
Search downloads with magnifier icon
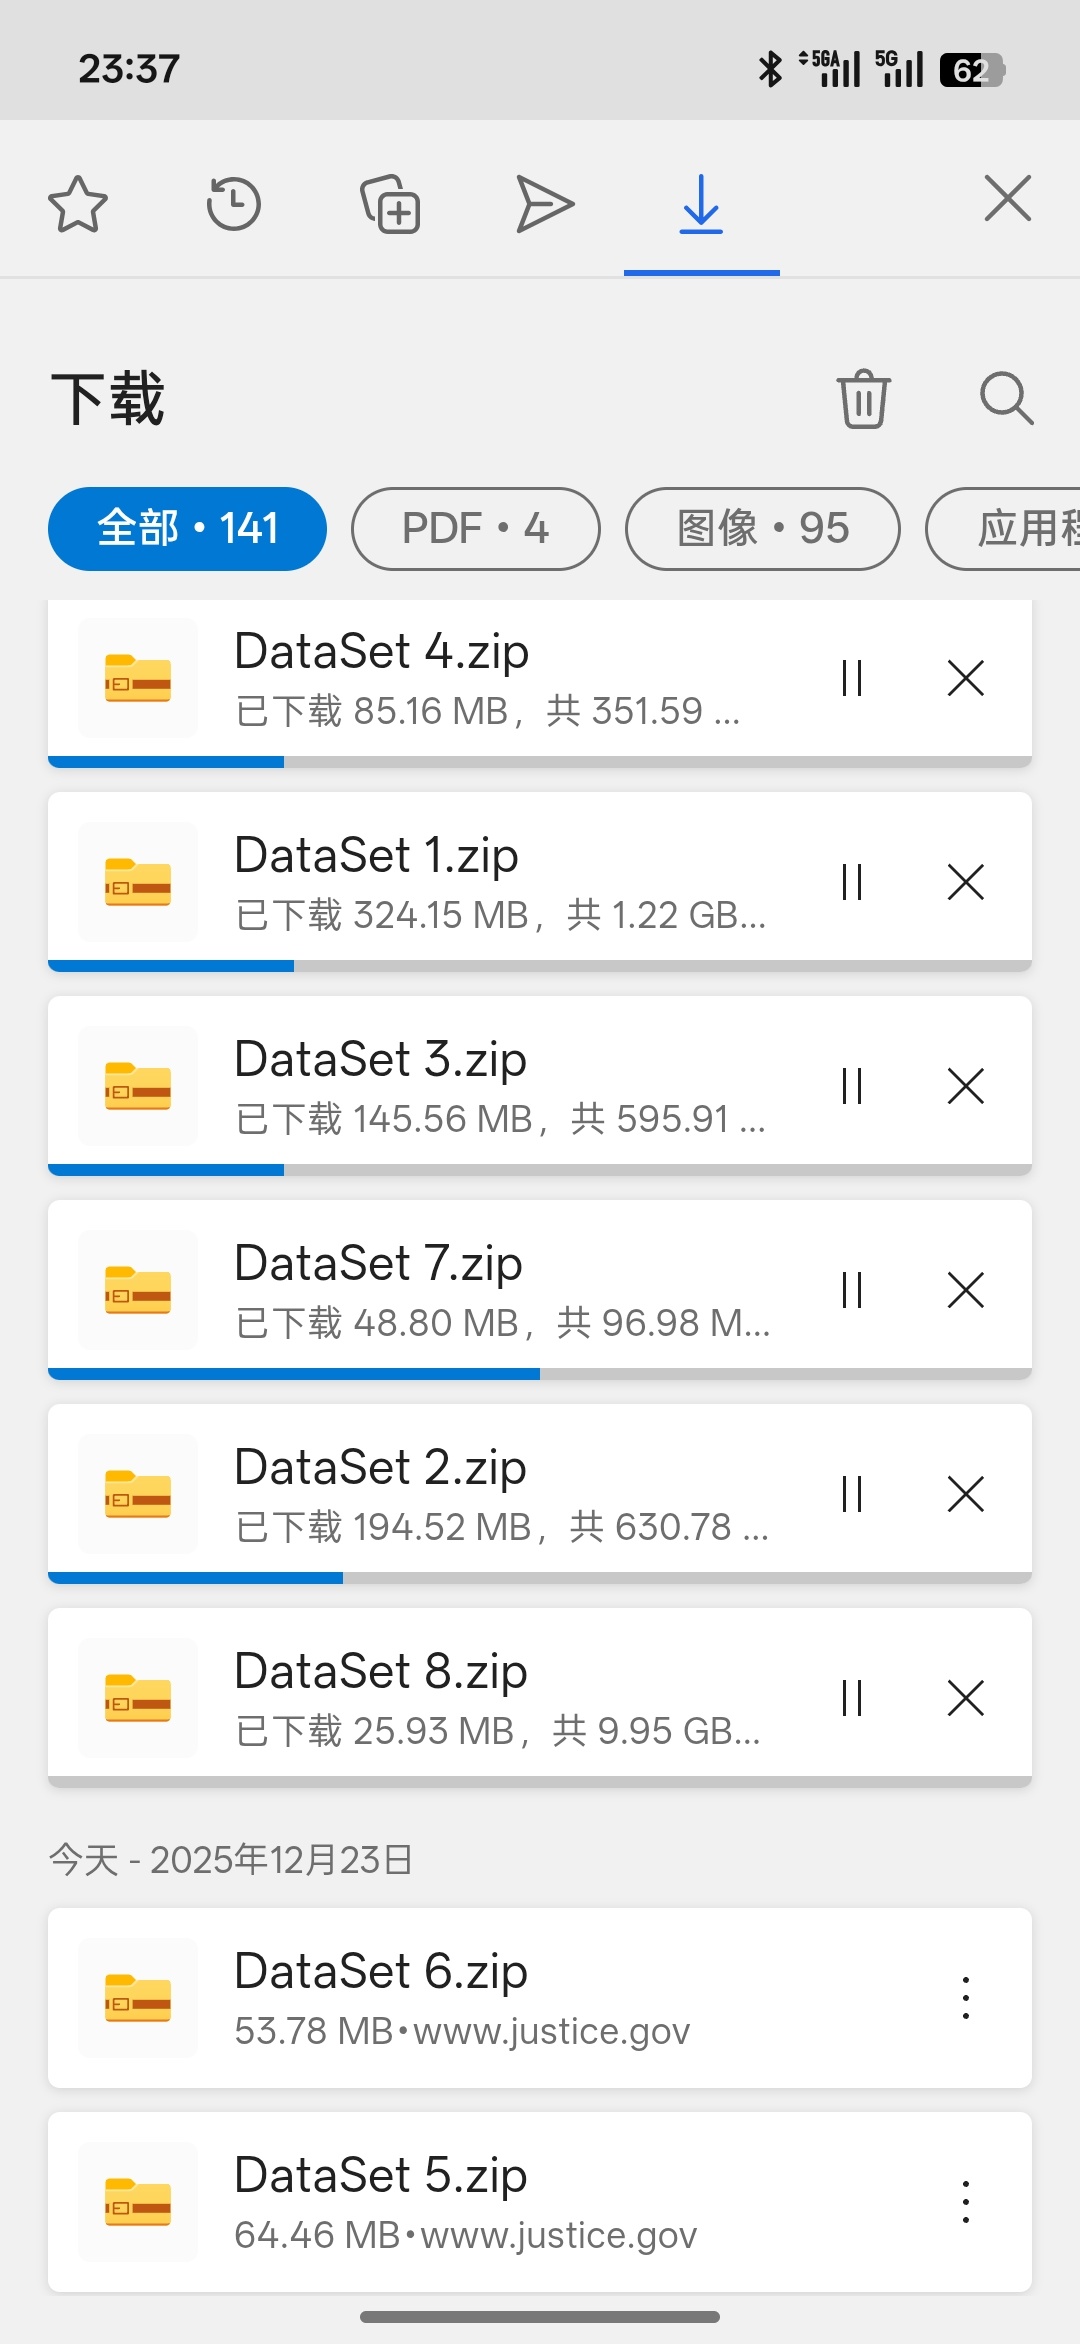click(x=1006, y=398)
